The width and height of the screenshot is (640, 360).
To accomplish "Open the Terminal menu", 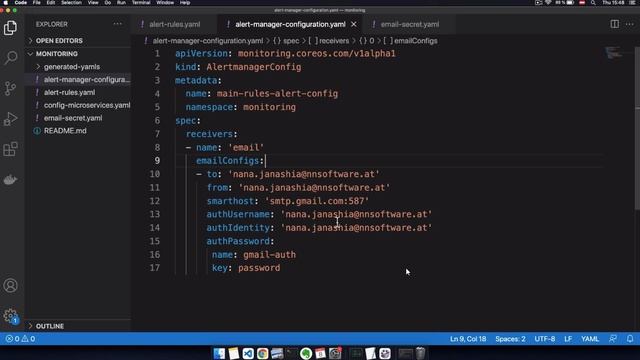I will tap(141, 2).
